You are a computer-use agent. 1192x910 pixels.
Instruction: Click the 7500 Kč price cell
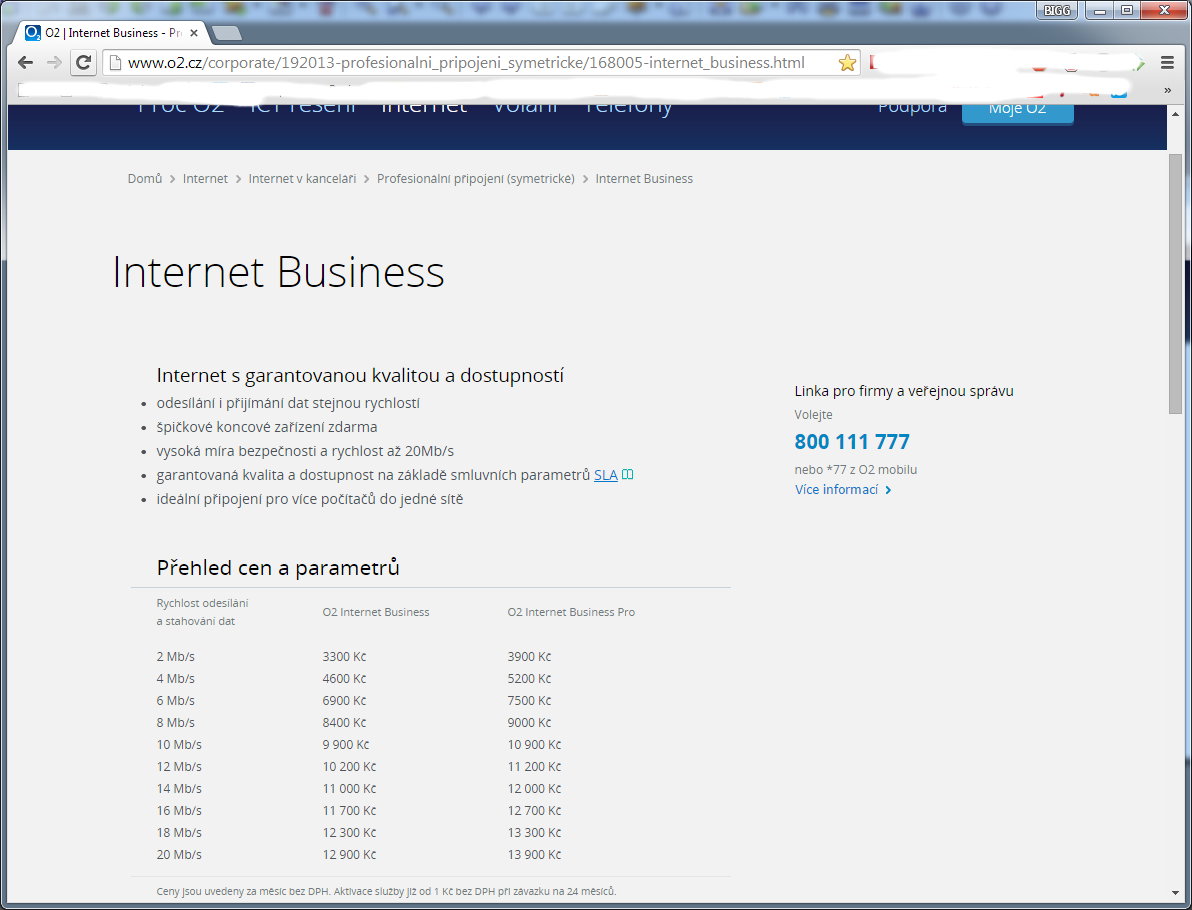click(529, 701)
